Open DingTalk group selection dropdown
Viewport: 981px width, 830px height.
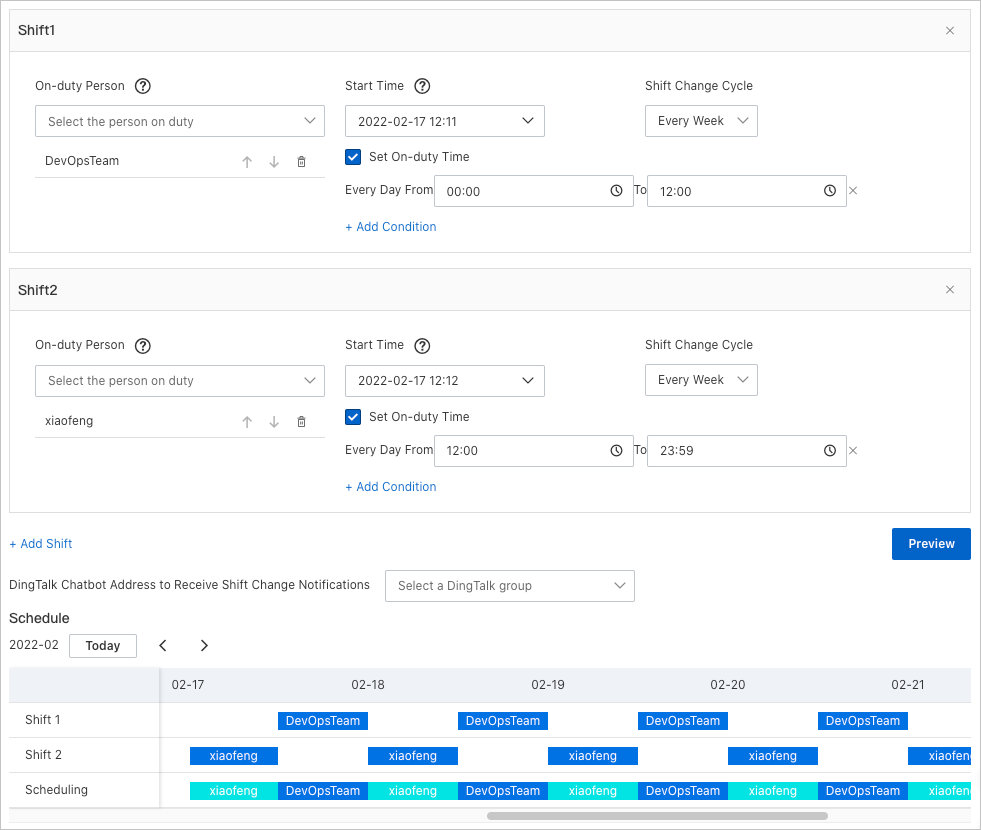(x=509, y=586)
